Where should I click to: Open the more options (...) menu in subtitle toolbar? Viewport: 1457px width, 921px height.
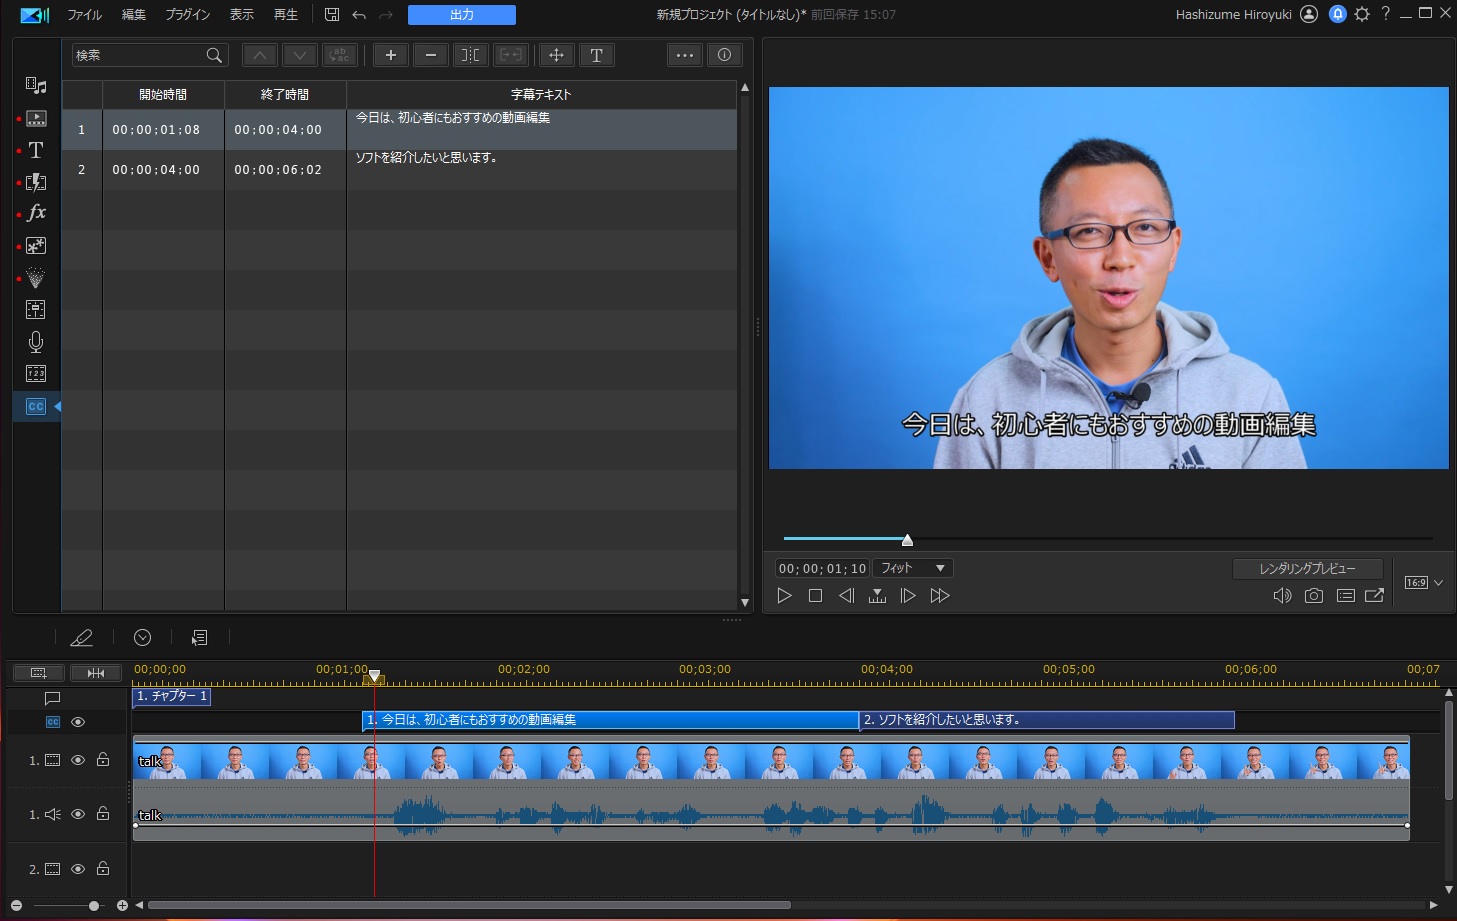point(684,55)
